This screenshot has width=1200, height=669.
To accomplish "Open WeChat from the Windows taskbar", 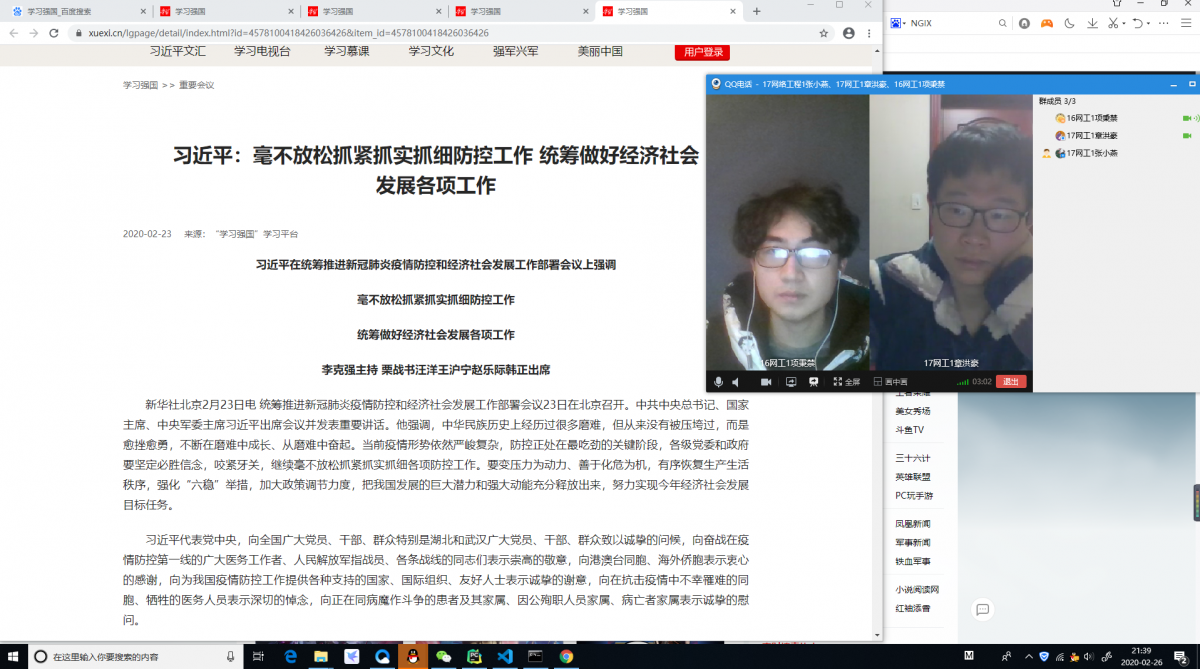I will click(442, 656).
